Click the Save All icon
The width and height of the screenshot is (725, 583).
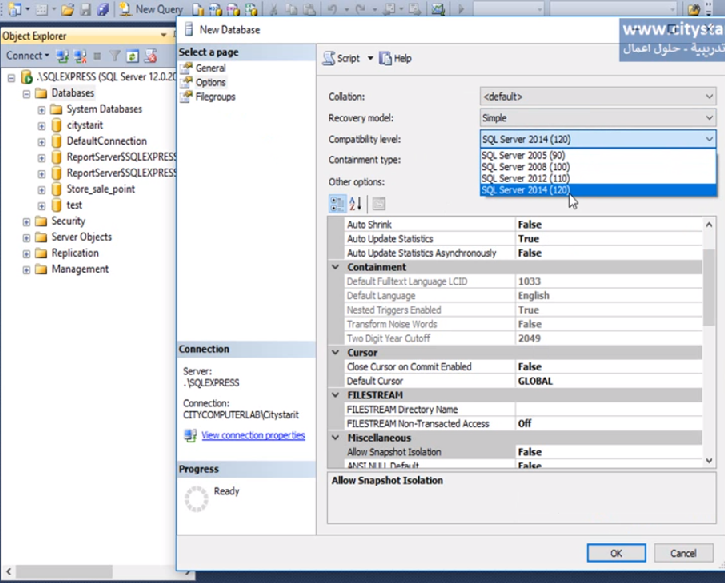pyautogui.click(x=103, y=9)
